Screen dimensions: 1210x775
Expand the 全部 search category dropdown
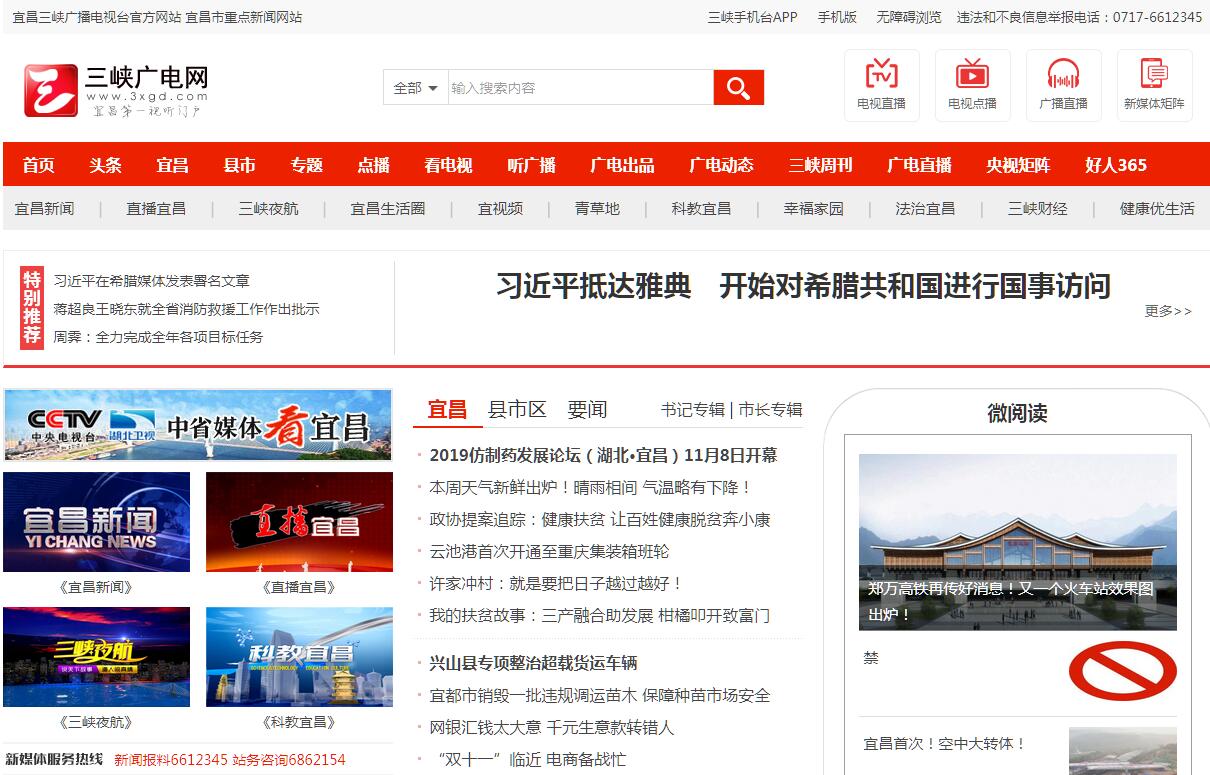coord(416,88)
